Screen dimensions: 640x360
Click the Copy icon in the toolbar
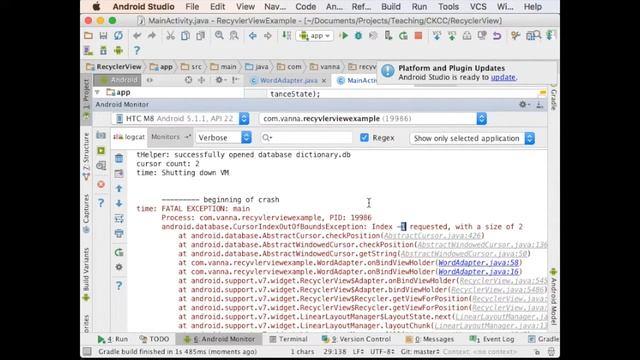pos(185,36)
